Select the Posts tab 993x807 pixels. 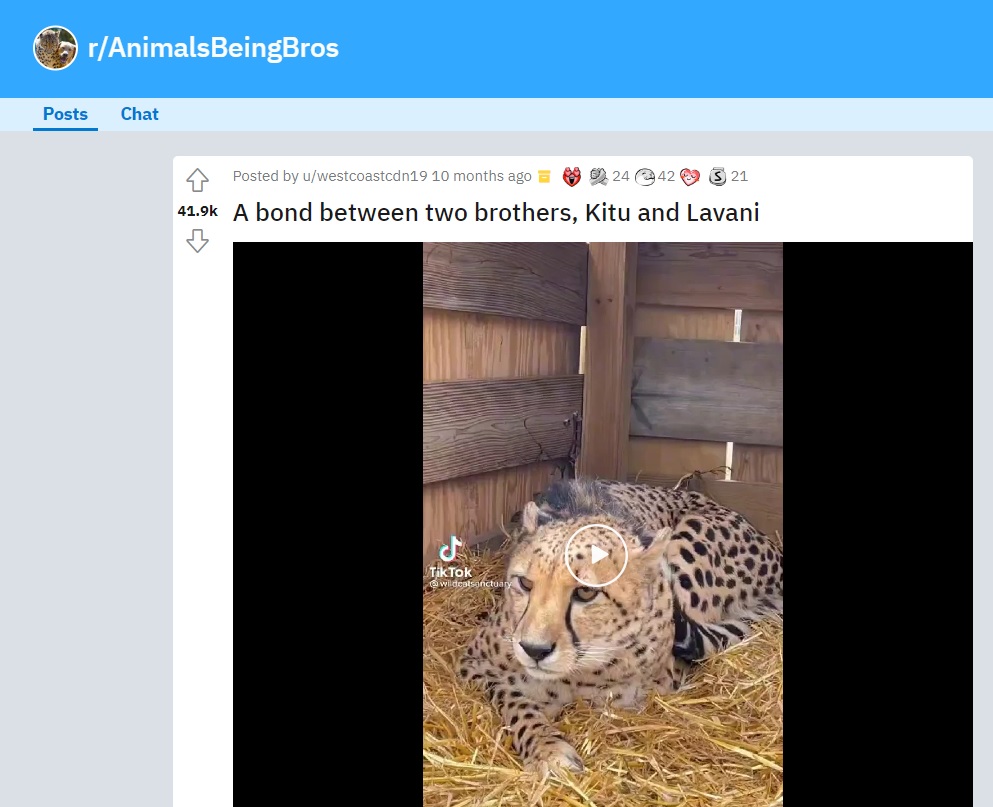(x=65, y=114)
